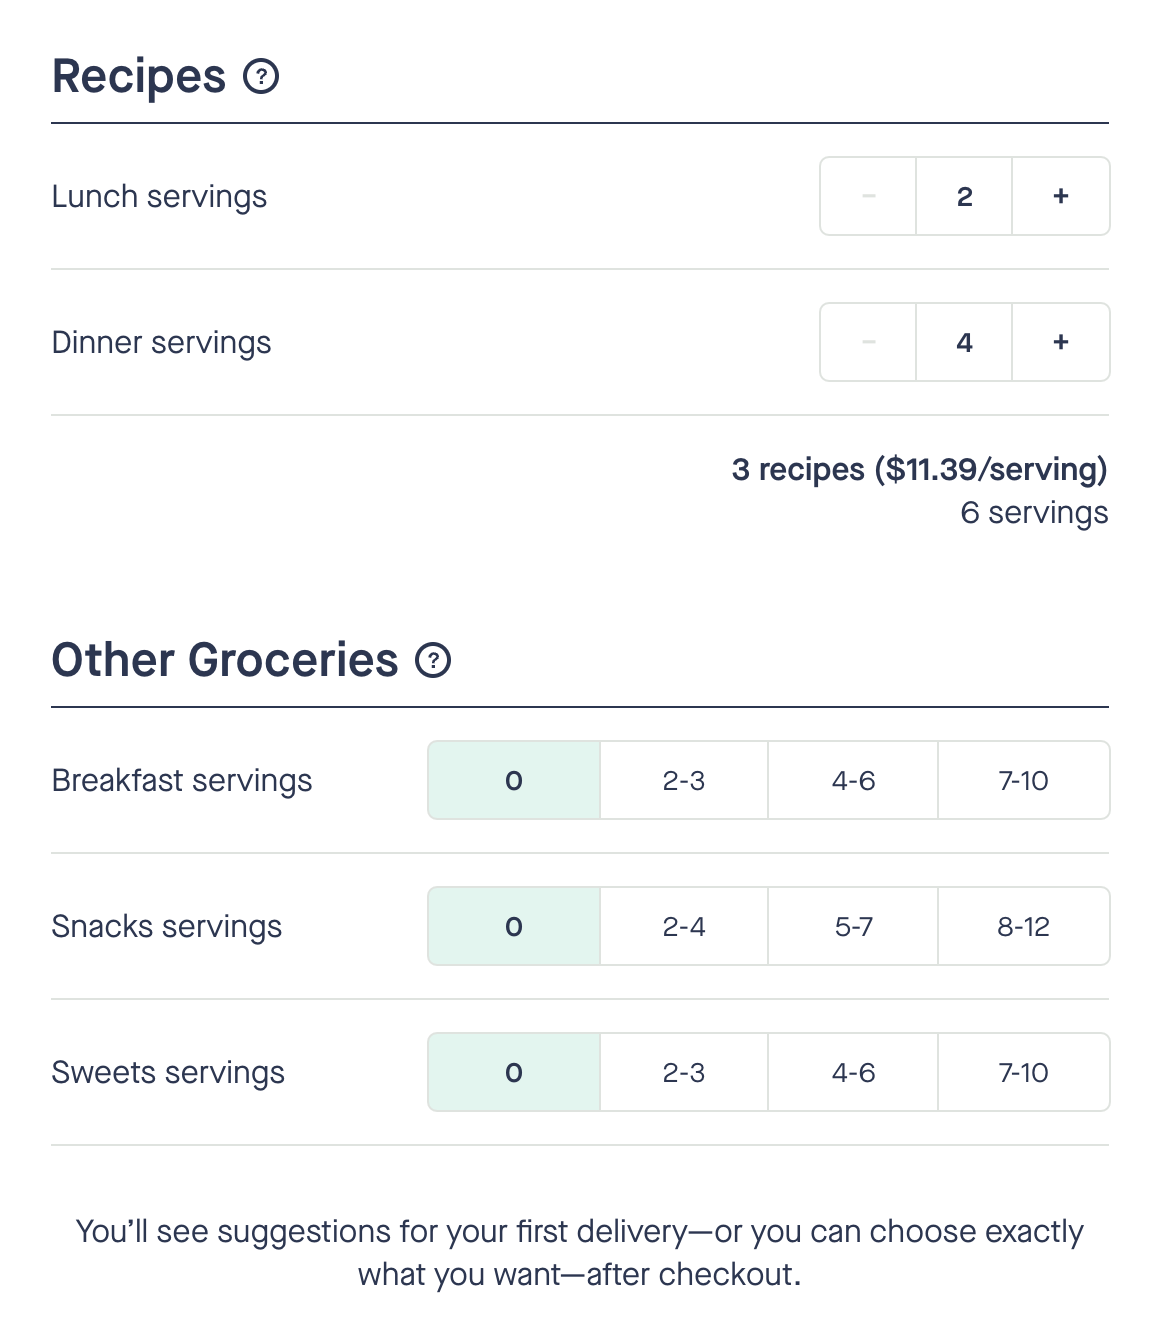Choose 2-4 Snacks servings
This screenshot has width=1158, height=1320.
[x=684, y=927]
